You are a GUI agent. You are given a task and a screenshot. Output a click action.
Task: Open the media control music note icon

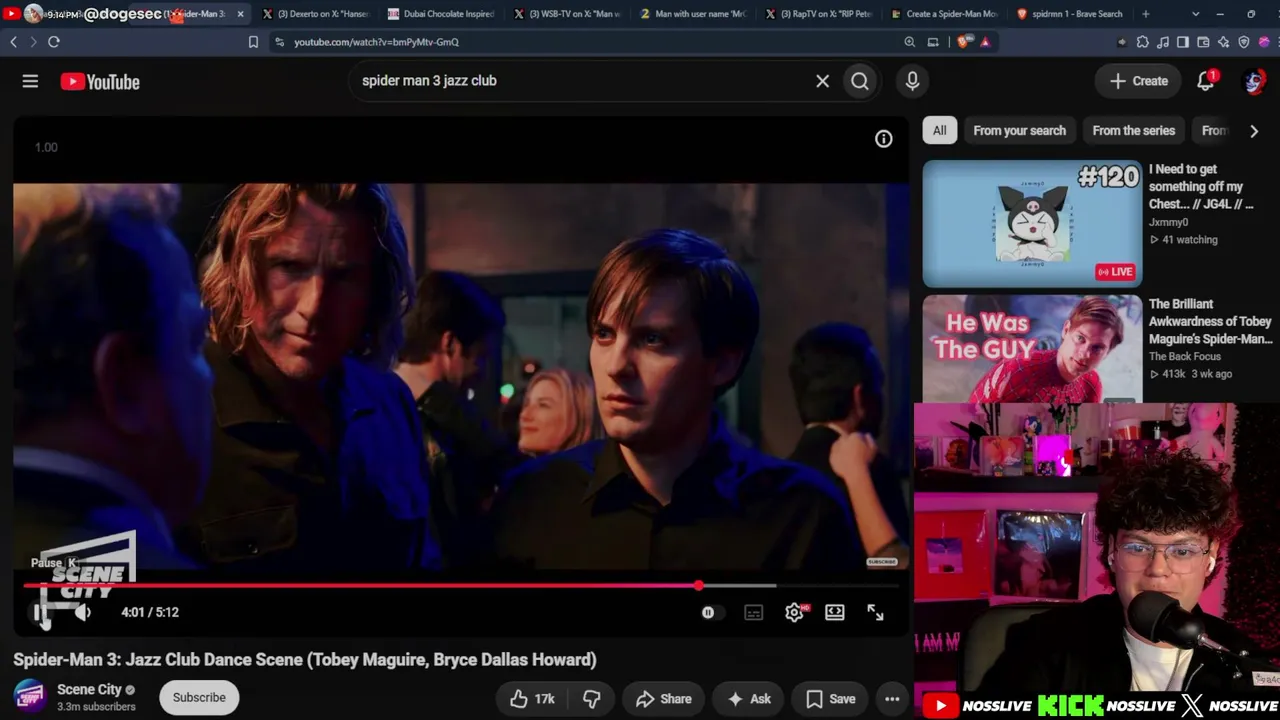coord(1163,42)
